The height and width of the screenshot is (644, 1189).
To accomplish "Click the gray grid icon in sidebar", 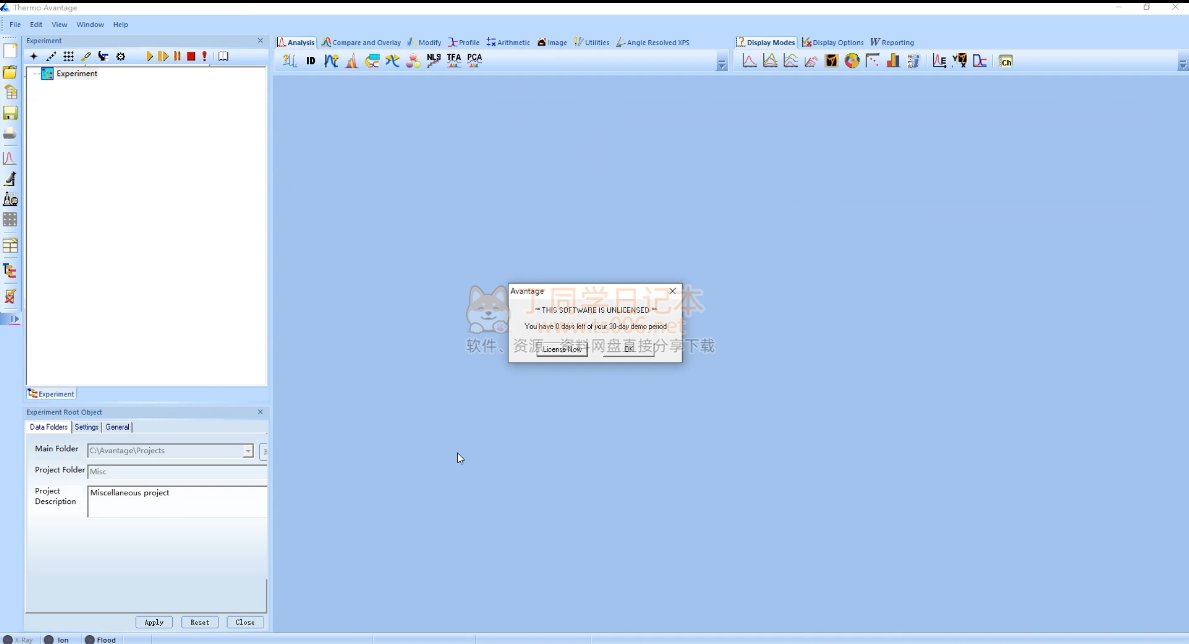I will click(x=10, y=219).
